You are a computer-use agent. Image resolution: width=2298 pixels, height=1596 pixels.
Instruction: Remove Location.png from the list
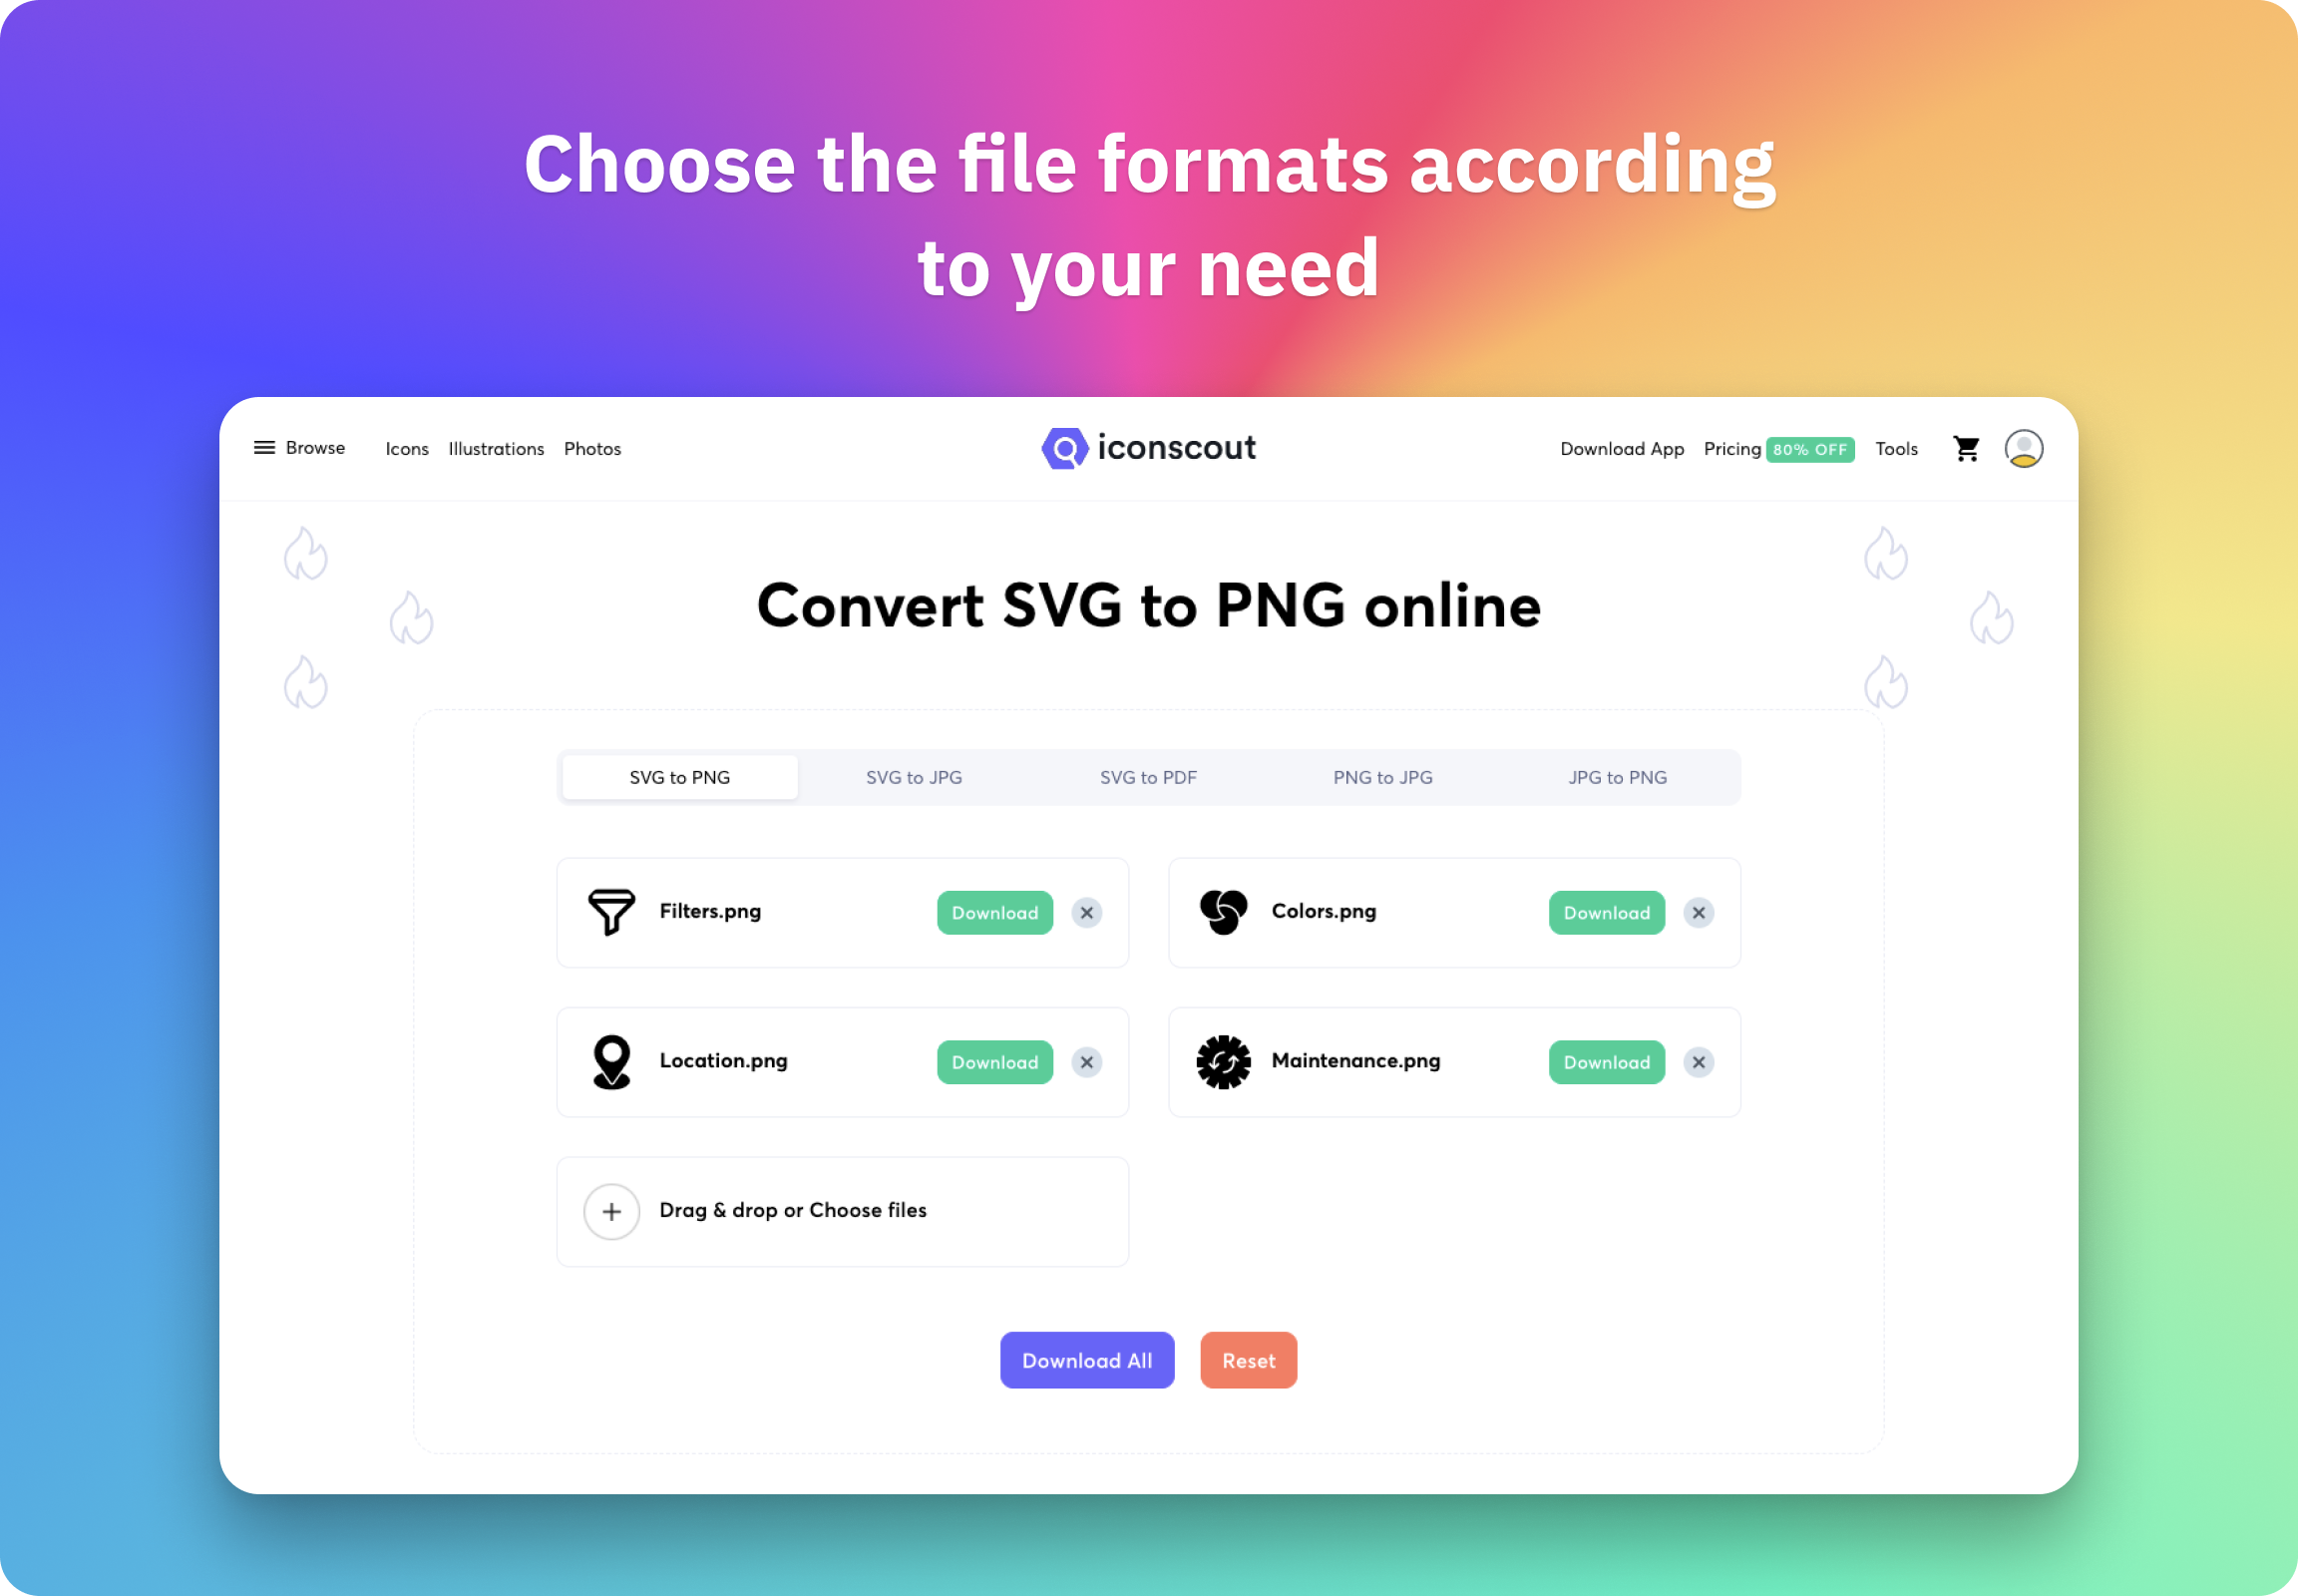tap(1088, 1061)
